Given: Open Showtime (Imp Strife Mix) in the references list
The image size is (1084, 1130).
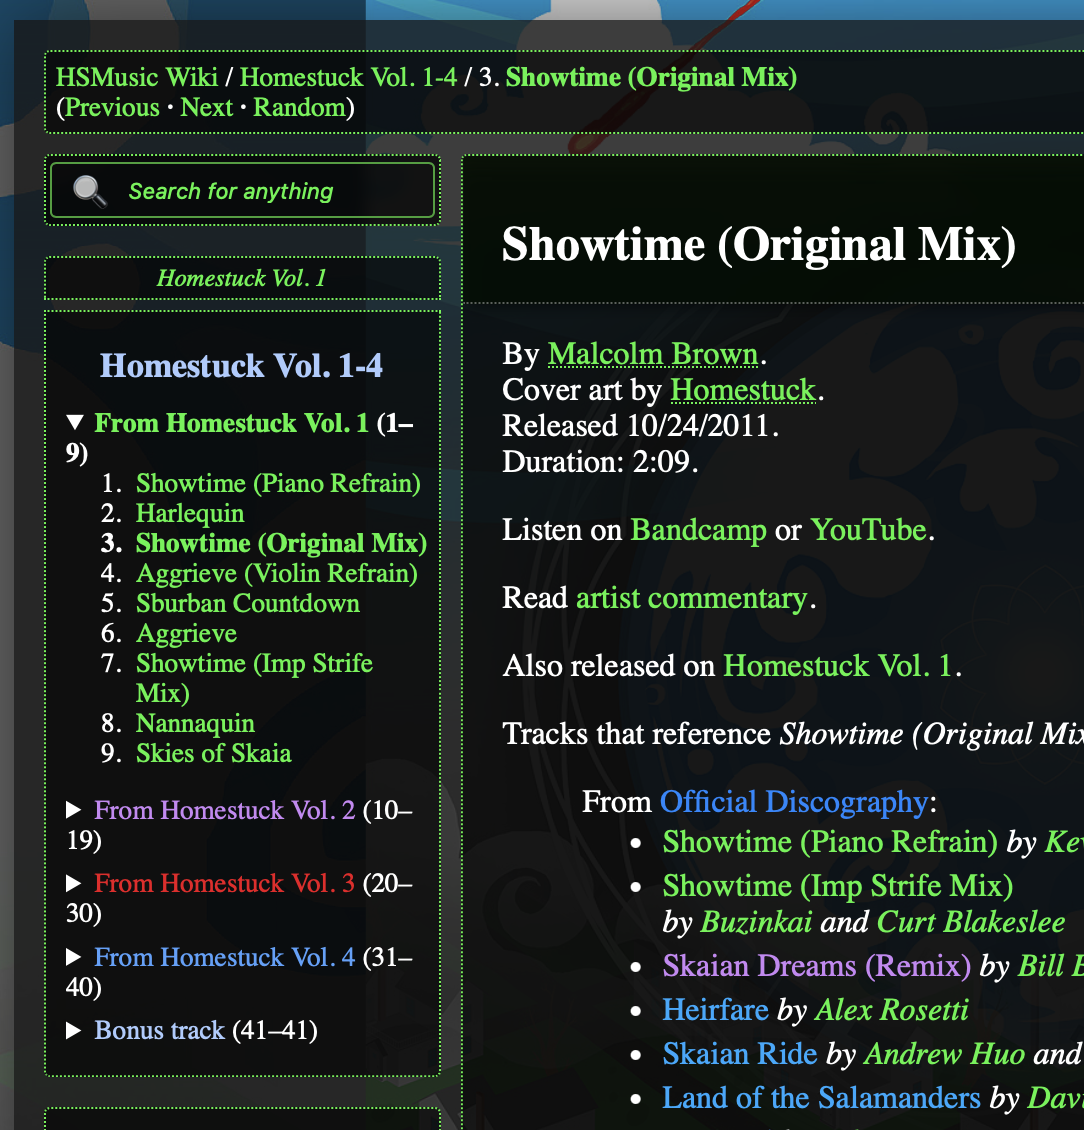Looking at the screenshot, I should coord(838,886).
